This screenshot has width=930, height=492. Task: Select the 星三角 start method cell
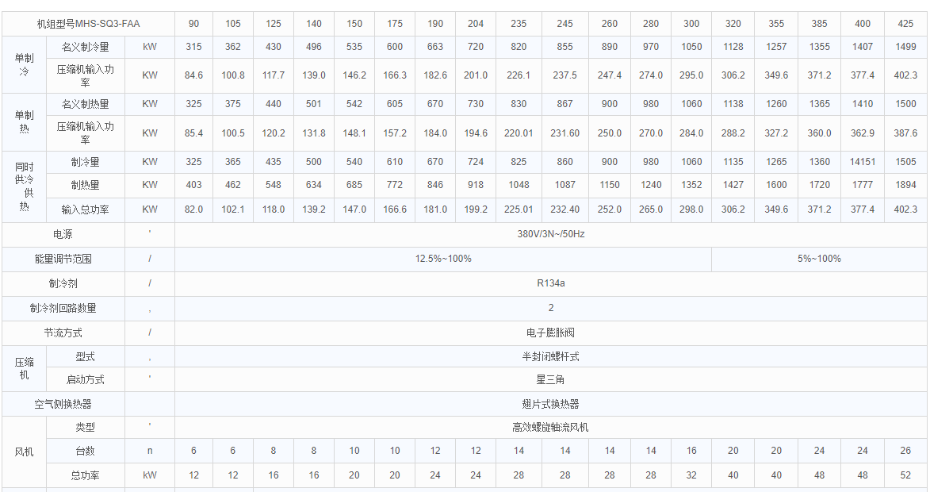549,379
